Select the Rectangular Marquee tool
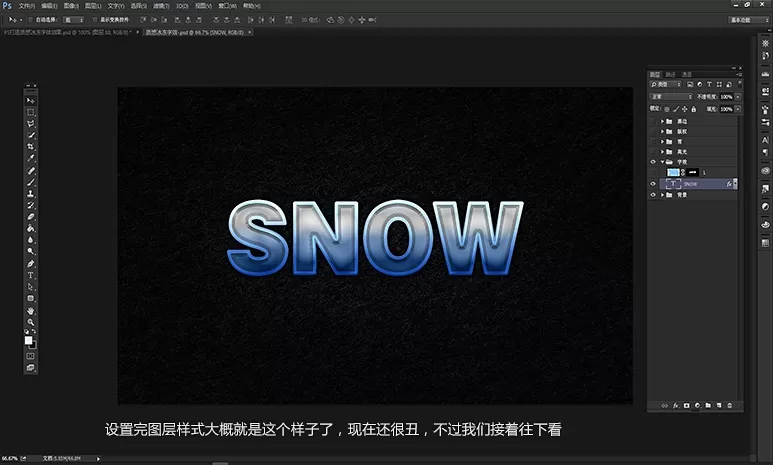The width and height of the screenshot is (773, 465). (x=31, y=112)
